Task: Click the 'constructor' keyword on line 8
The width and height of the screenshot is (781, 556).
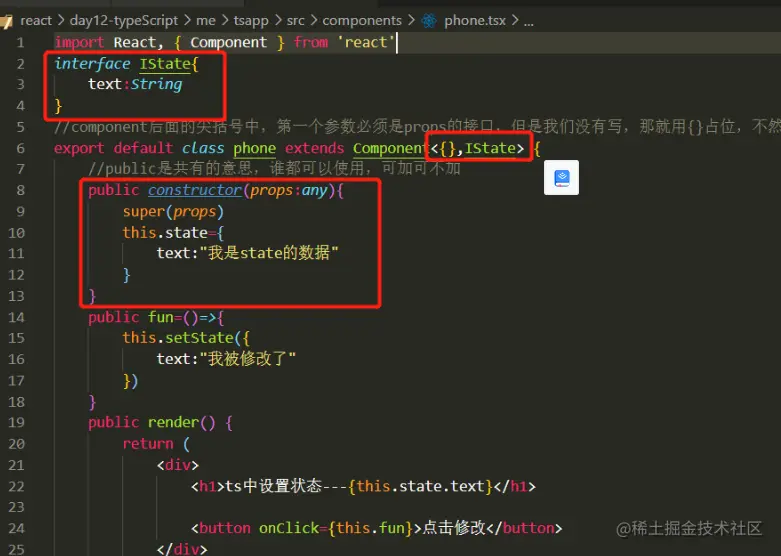Action: coord(195,190)
